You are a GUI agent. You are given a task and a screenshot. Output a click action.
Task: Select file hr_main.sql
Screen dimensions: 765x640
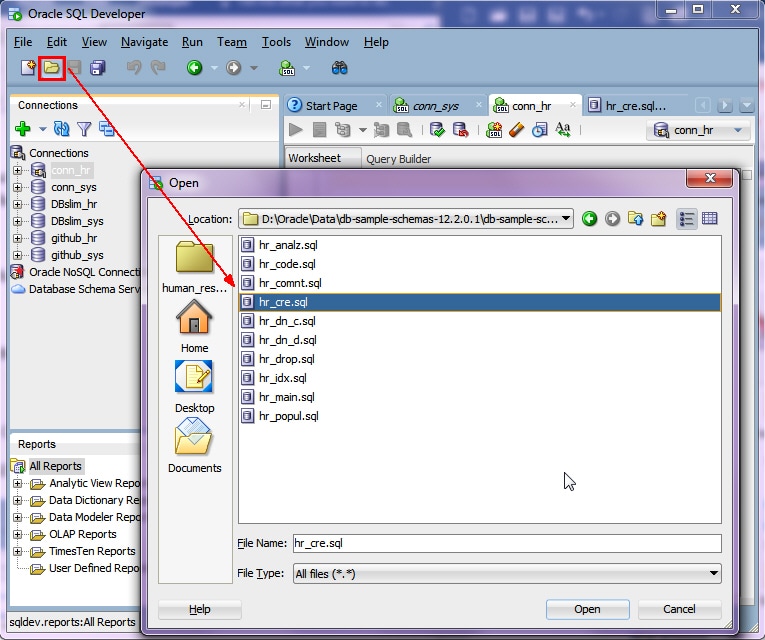287,397
